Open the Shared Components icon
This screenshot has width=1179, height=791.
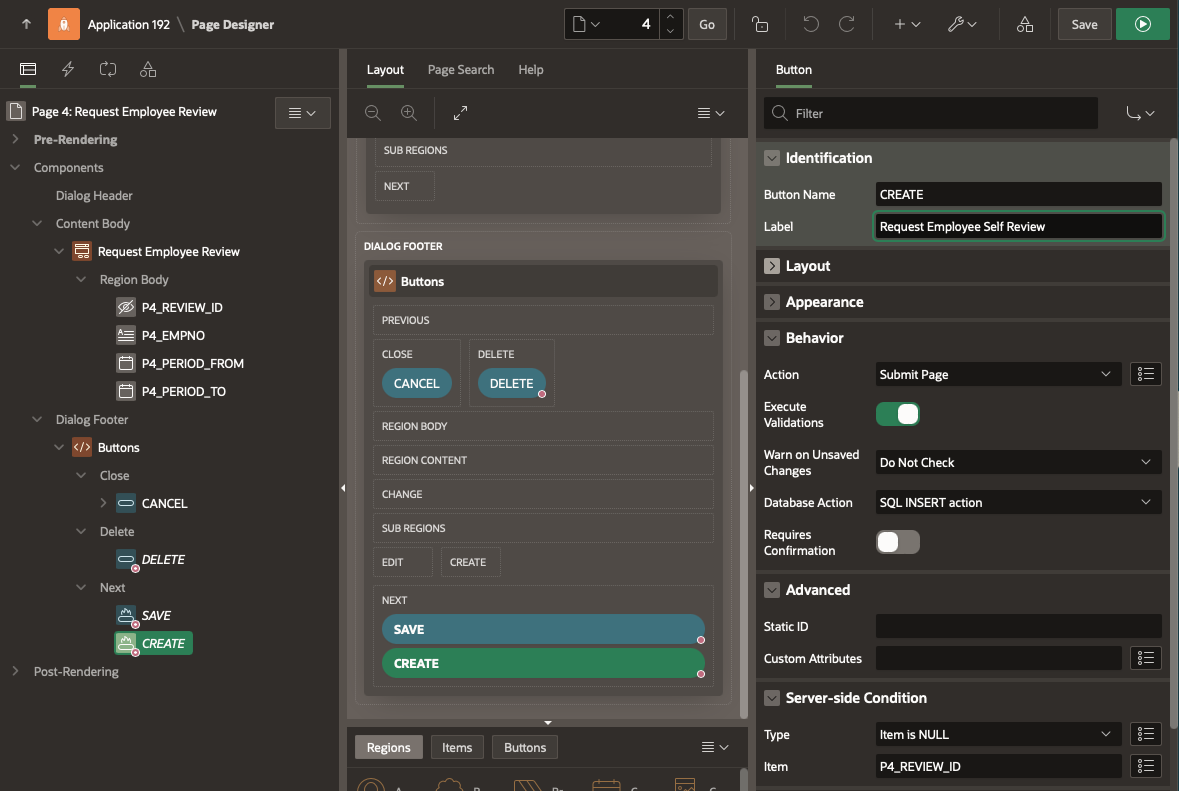1024,25
